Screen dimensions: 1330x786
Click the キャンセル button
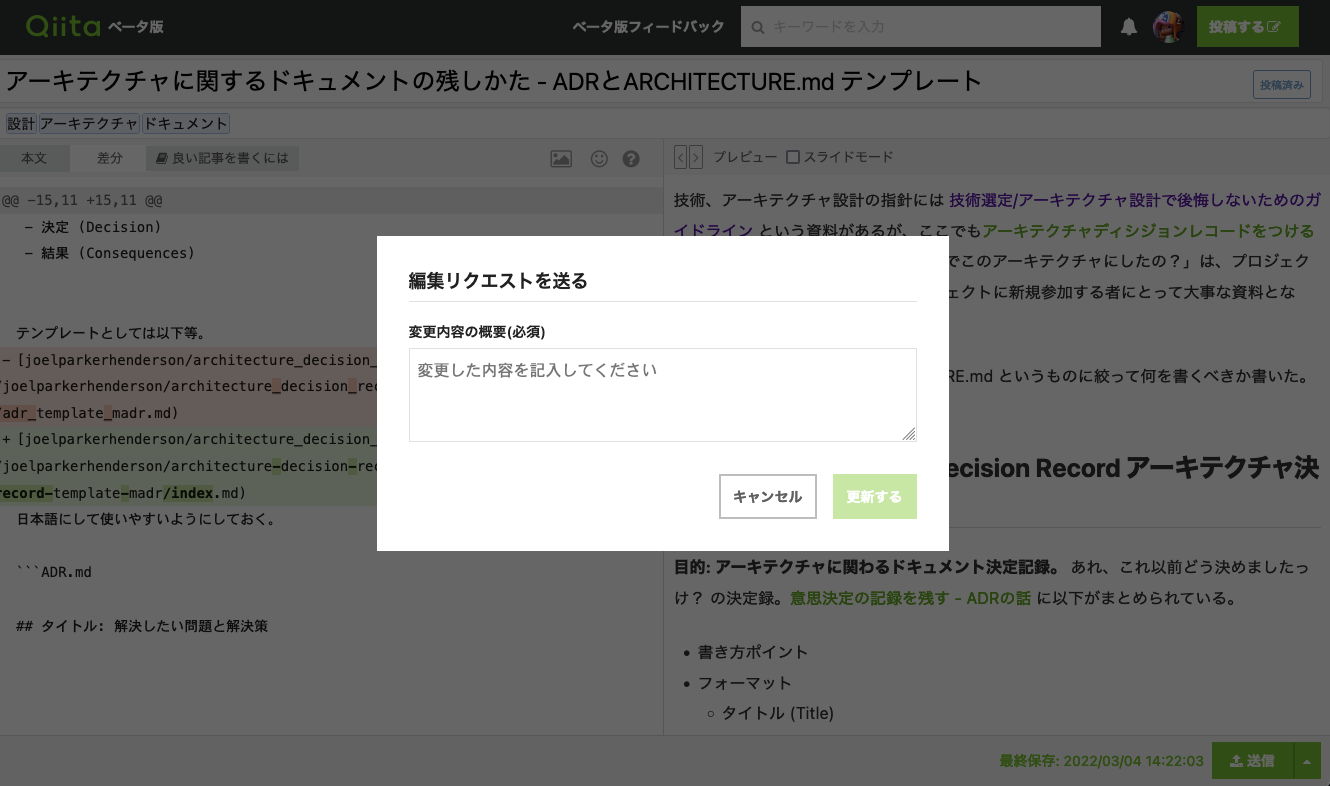768,497
